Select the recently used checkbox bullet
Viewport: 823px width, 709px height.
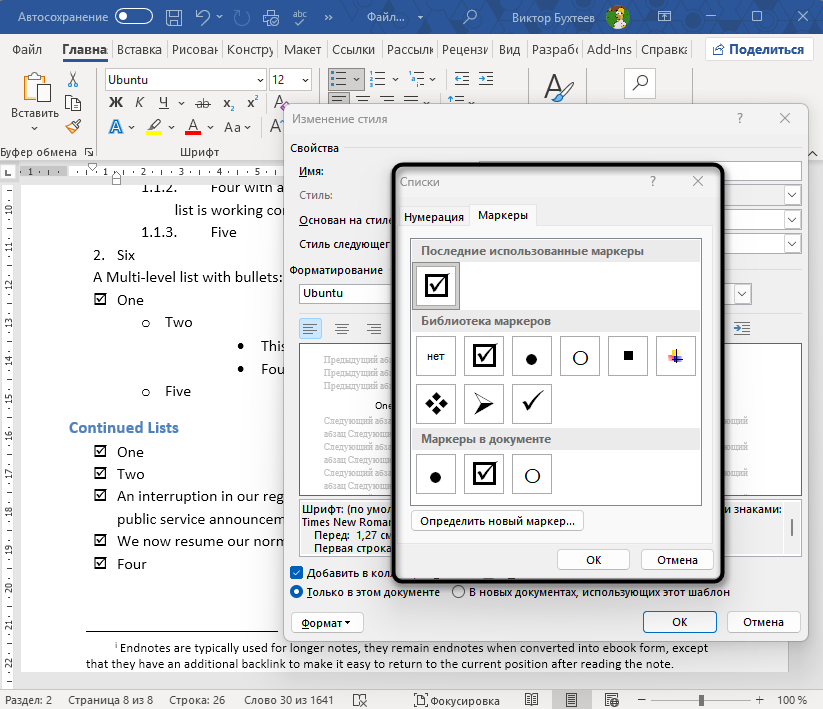pos(436,286)
